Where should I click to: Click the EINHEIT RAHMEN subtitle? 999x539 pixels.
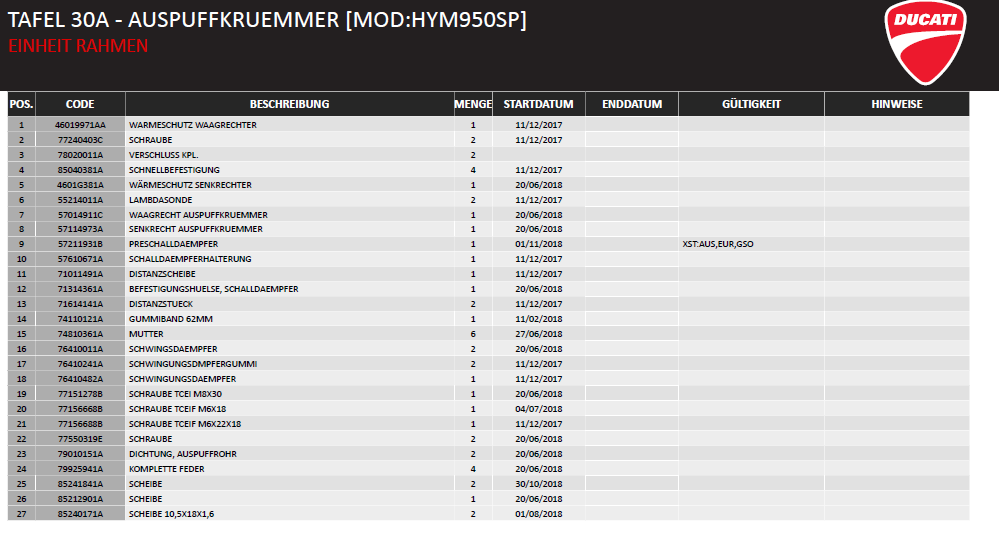tap(78, 46)
